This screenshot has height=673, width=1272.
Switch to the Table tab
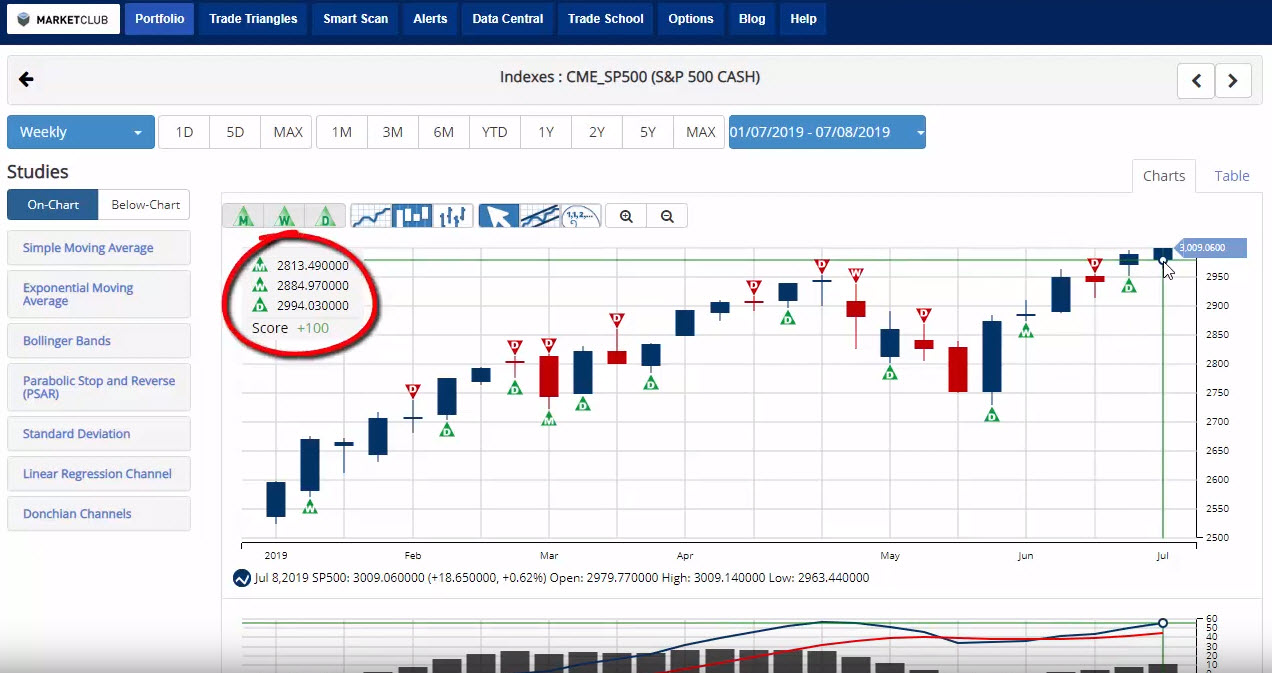[x=1231, y=175]
